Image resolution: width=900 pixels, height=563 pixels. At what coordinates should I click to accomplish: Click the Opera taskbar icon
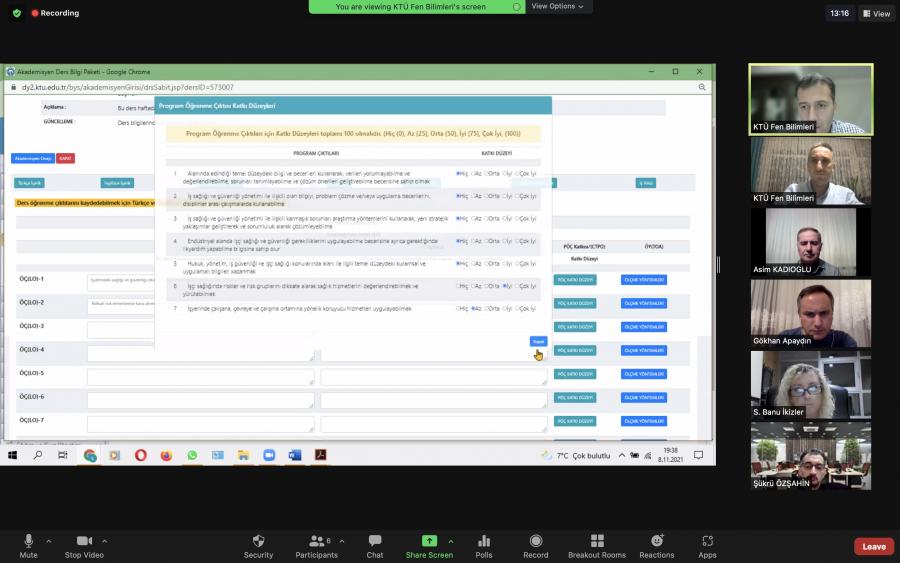pyautogui.click(x=141, y=455)
